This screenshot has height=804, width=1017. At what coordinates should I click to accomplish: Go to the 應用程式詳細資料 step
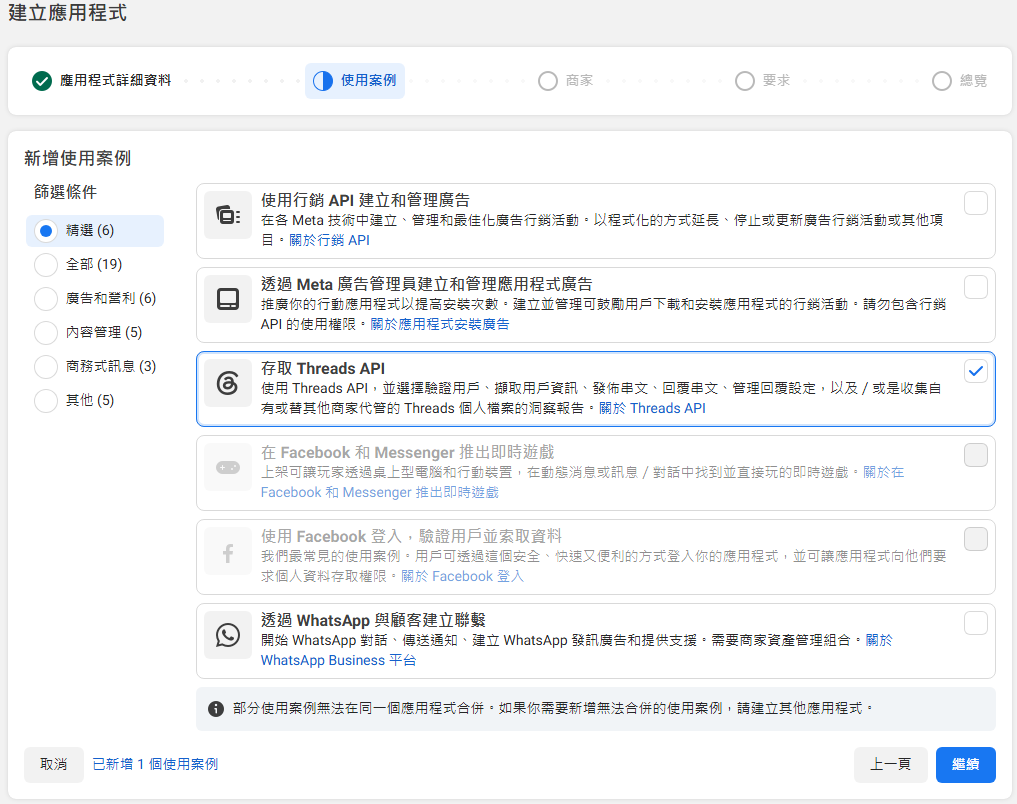(x=115, y=80)
